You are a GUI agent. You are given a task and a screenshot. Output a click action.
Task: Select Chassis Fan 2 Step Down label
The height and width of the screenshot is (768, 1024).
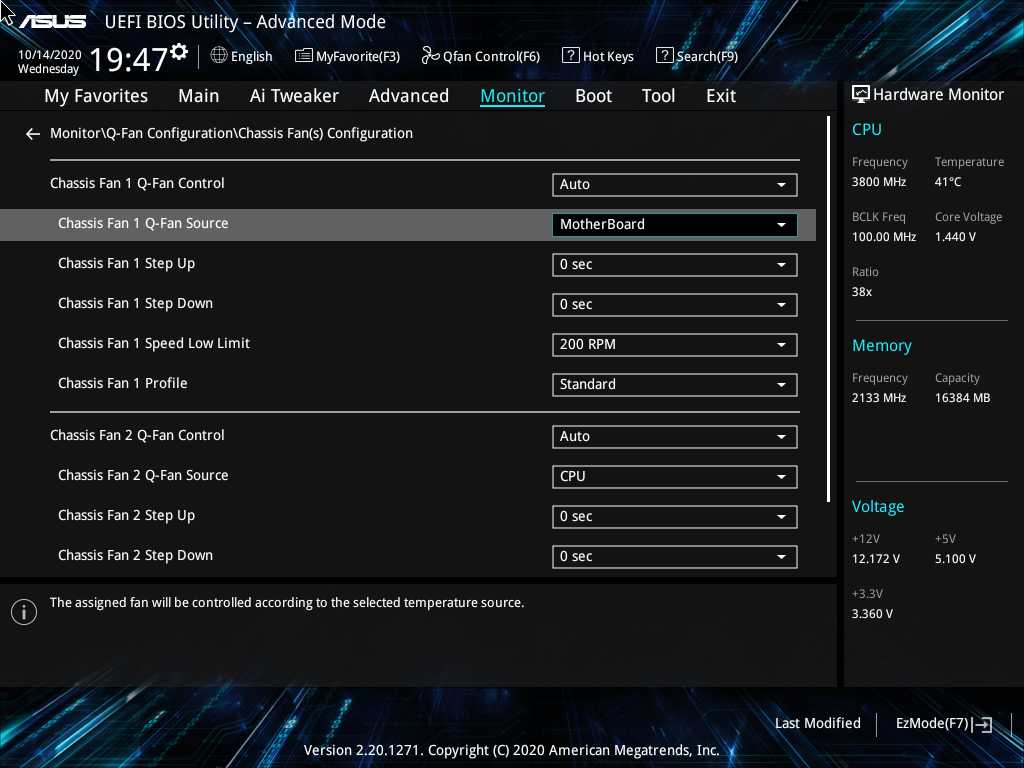pos(135,556)
